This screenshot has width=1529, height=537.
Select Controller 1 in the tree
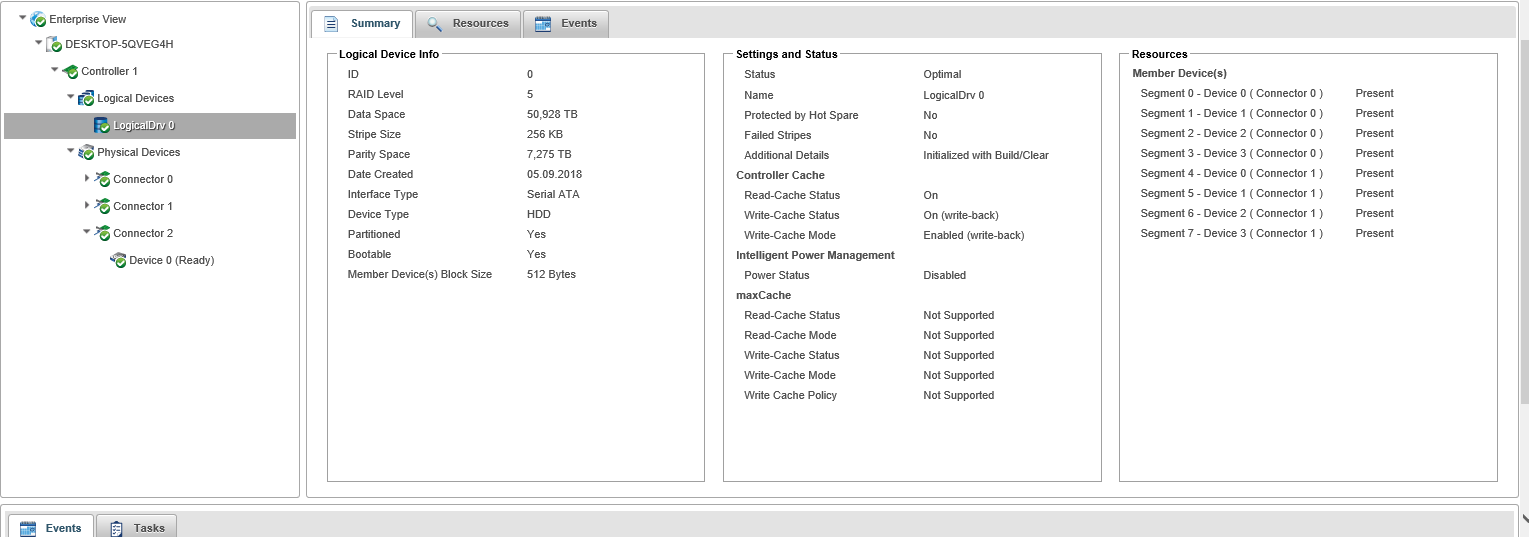[x=109, y=71]
